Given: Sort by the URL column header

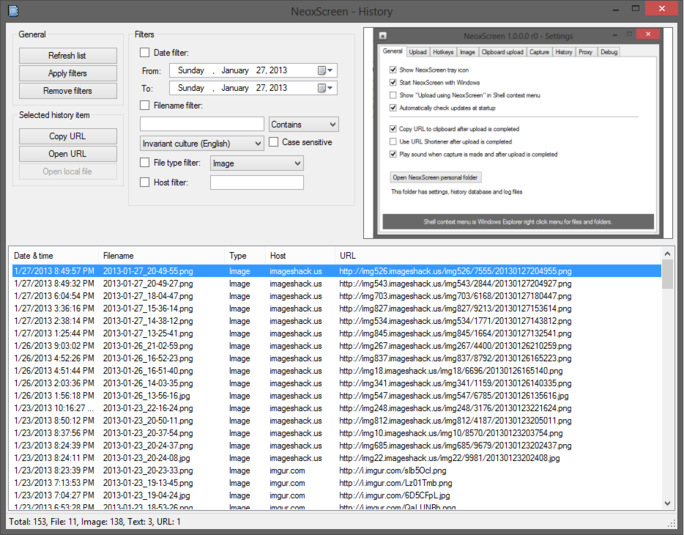Looking at the screenshot, I should 498,256.
